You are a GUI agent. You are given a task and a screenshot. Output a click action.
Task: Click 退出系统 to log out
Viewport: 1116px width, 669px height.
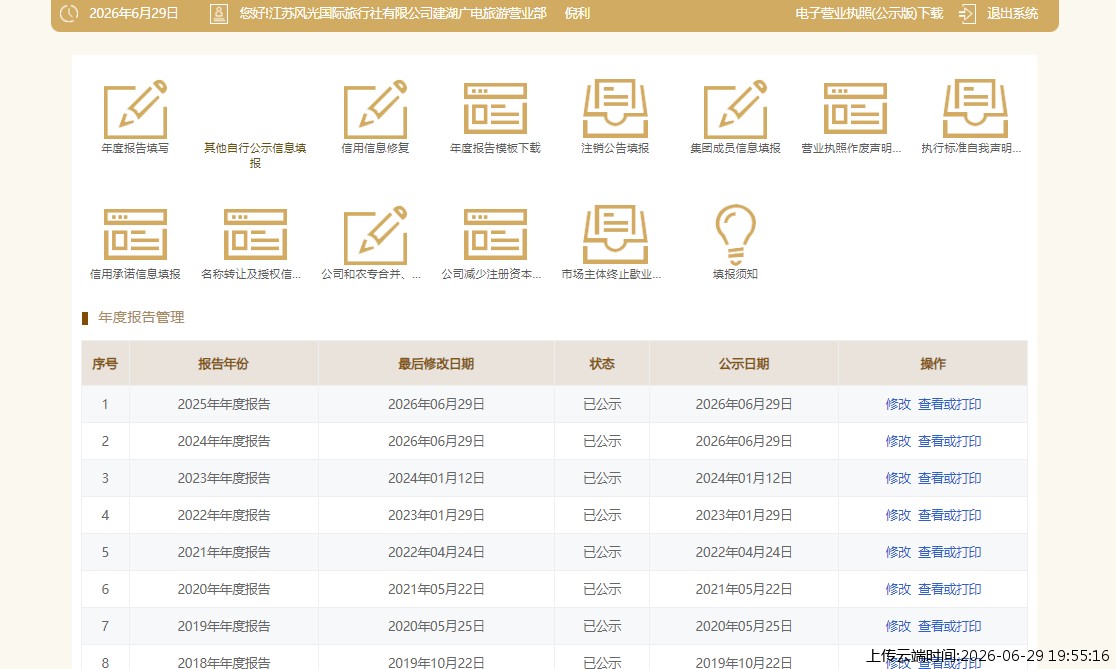[x=1012, y=14]
